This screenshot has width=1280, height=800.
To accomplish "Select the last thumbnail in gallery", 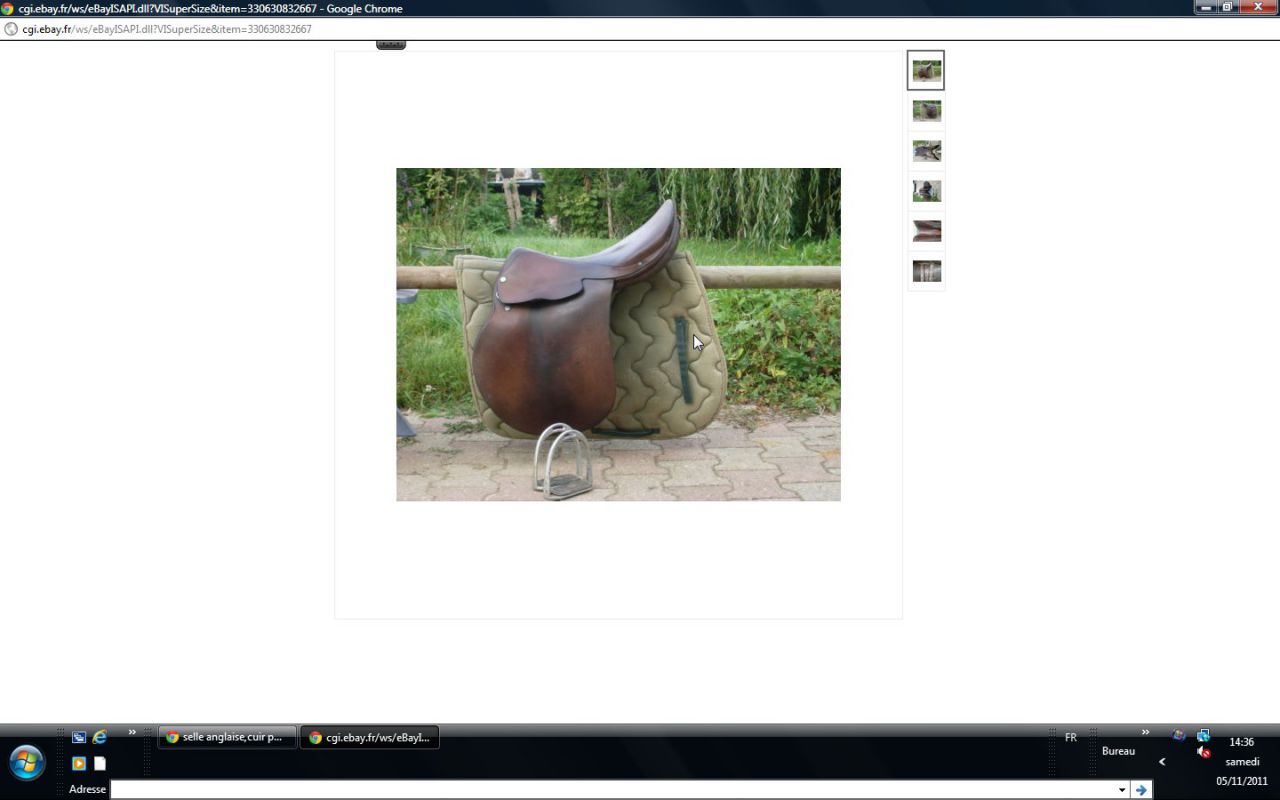I will pyautogui.click(x=926, y=271).
